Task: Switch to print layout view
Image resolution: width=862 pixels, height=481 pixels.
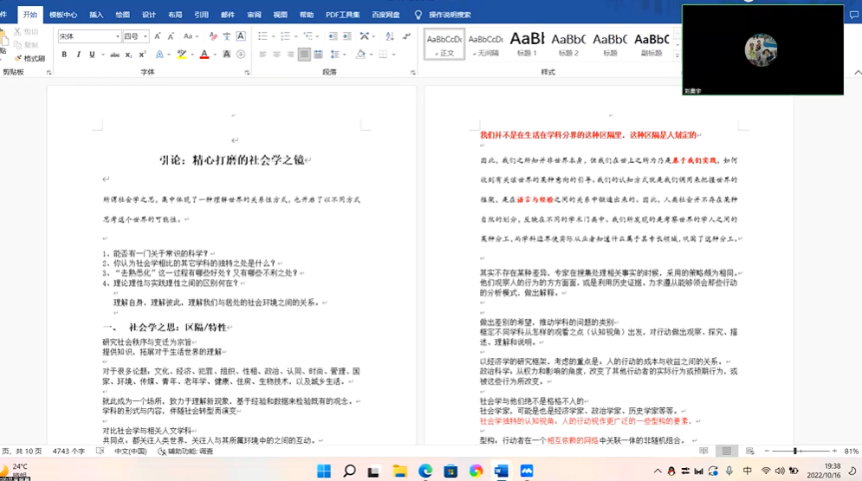Action: pos(726,451)
